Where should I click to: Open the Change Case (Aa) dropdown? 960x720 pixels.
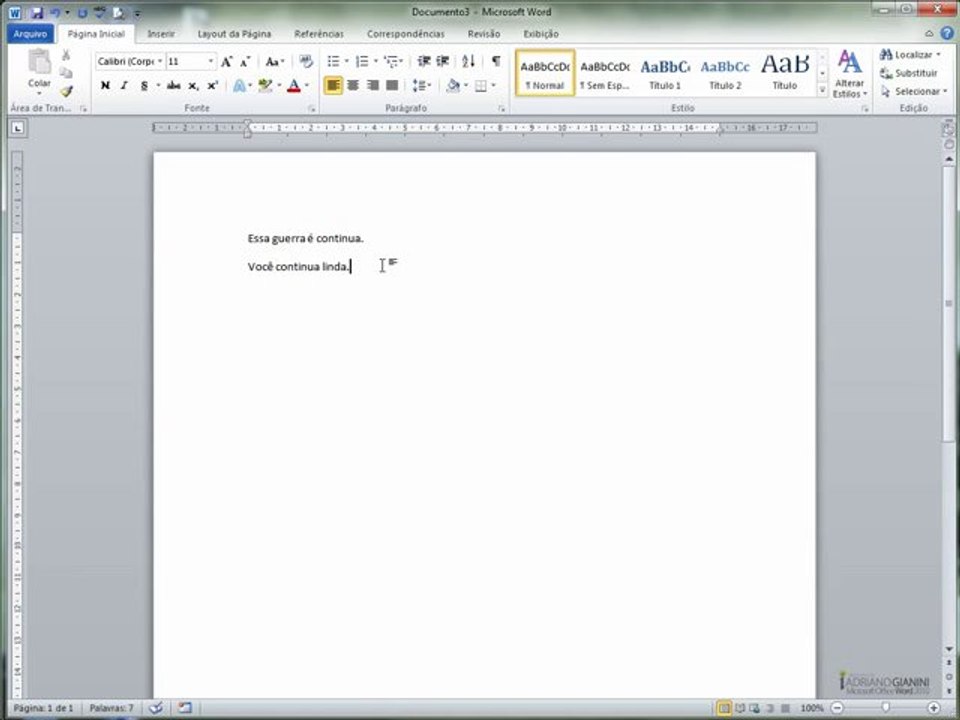pyautogui.click(x=275, y=61)
